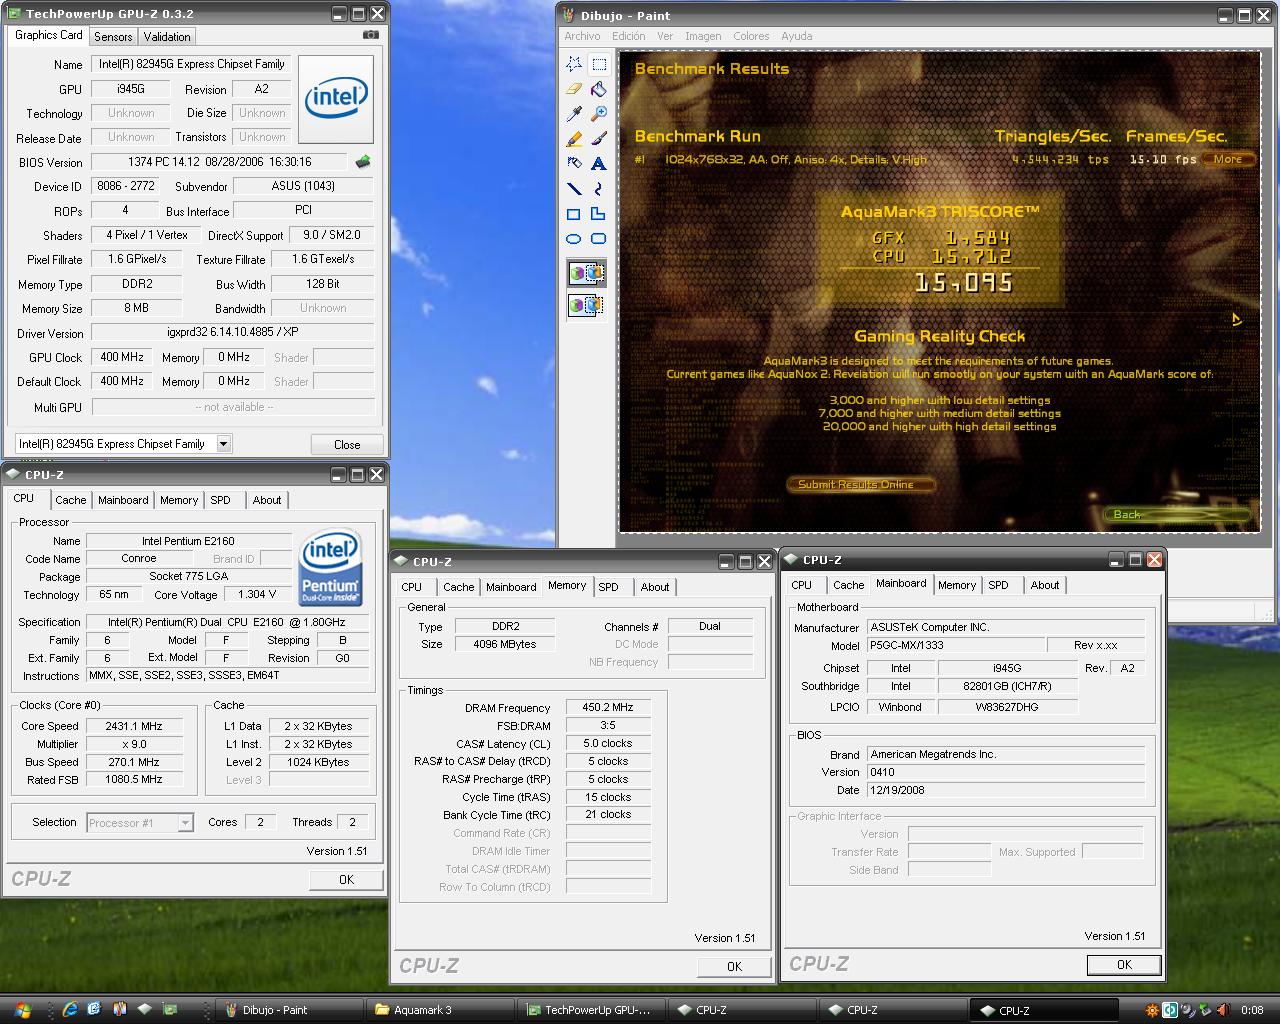Select the Free-Form Select tool in Paint
This screenshot has width=1280, height=1024.
[x=574, y=64]
